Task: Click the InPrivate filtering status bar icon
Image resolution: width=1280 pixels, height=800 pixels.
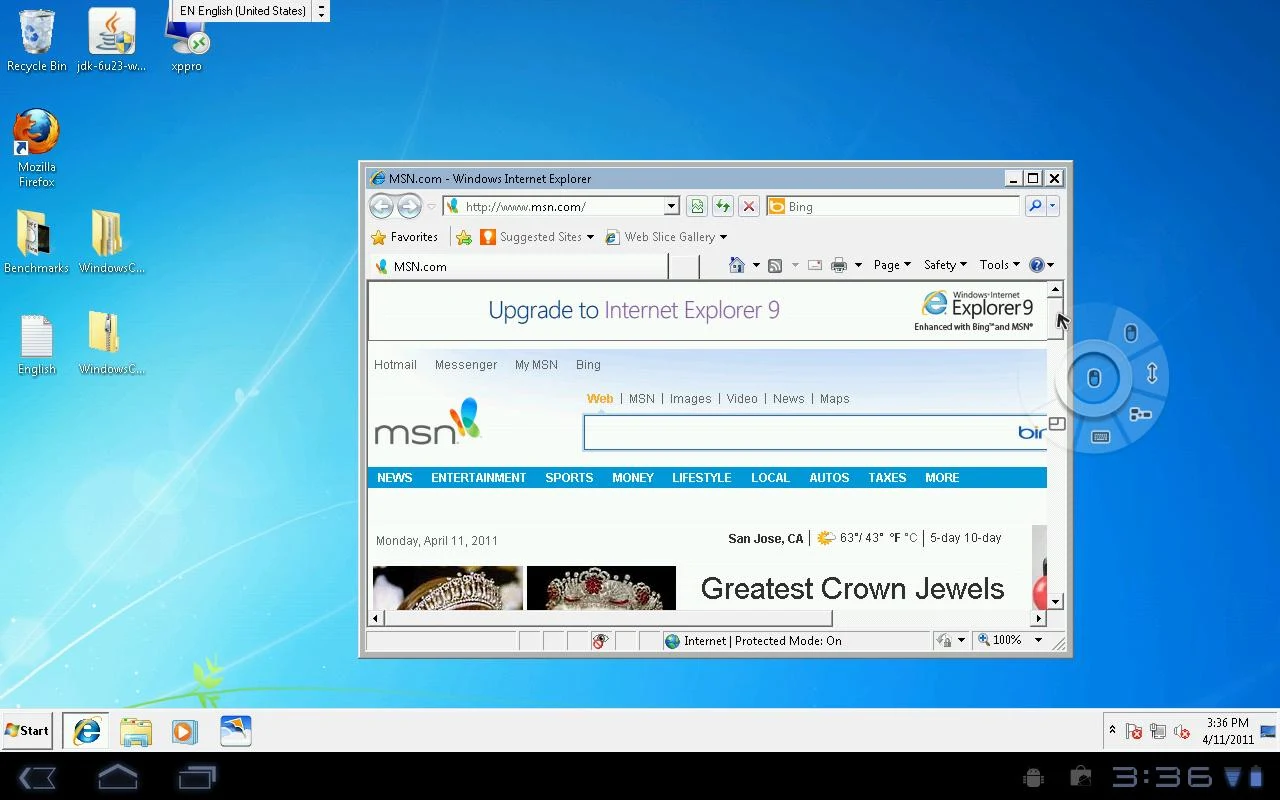Action: click(600, 641)
